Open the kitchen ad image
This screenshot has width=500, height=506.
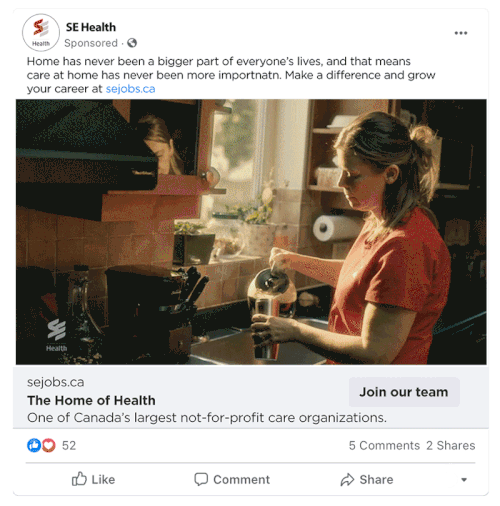click(251, 232)
